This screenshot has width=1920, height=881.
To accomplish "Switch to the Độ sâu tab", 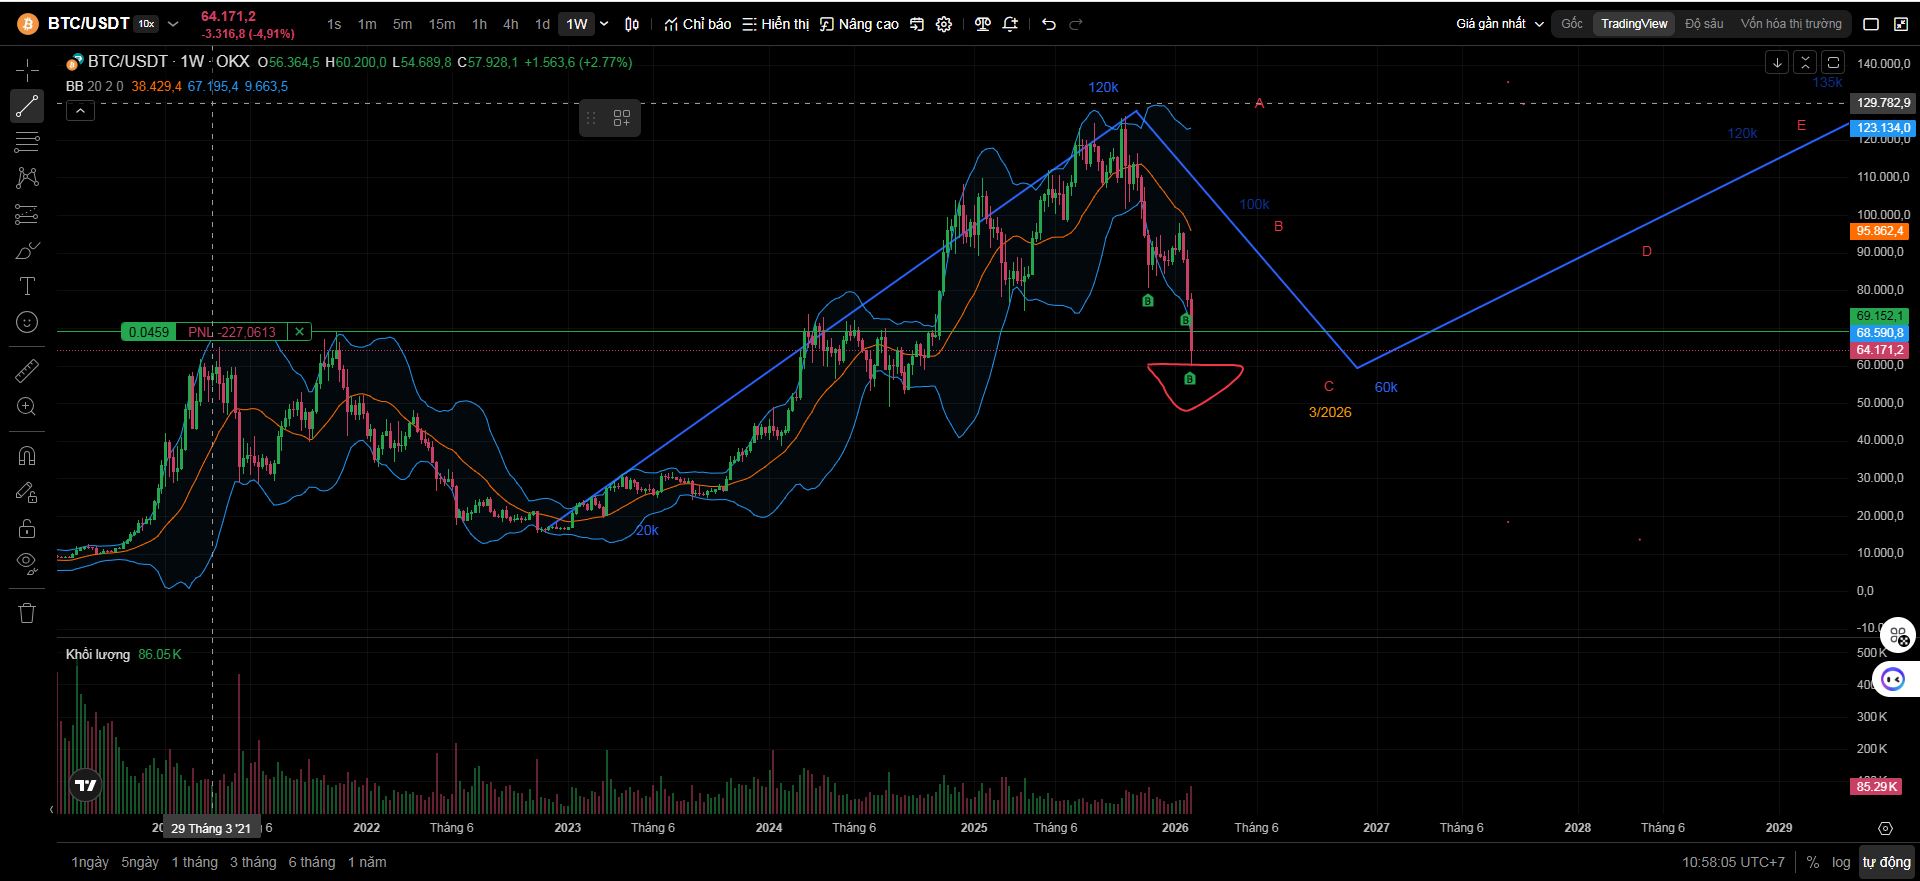I will (1704, 24).
